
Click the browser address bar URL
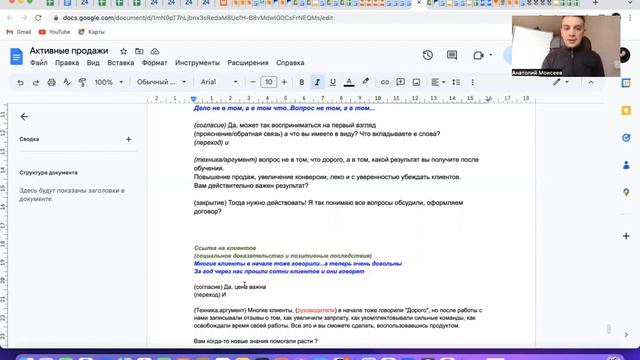pyautogui.click(x=198, y=18)
